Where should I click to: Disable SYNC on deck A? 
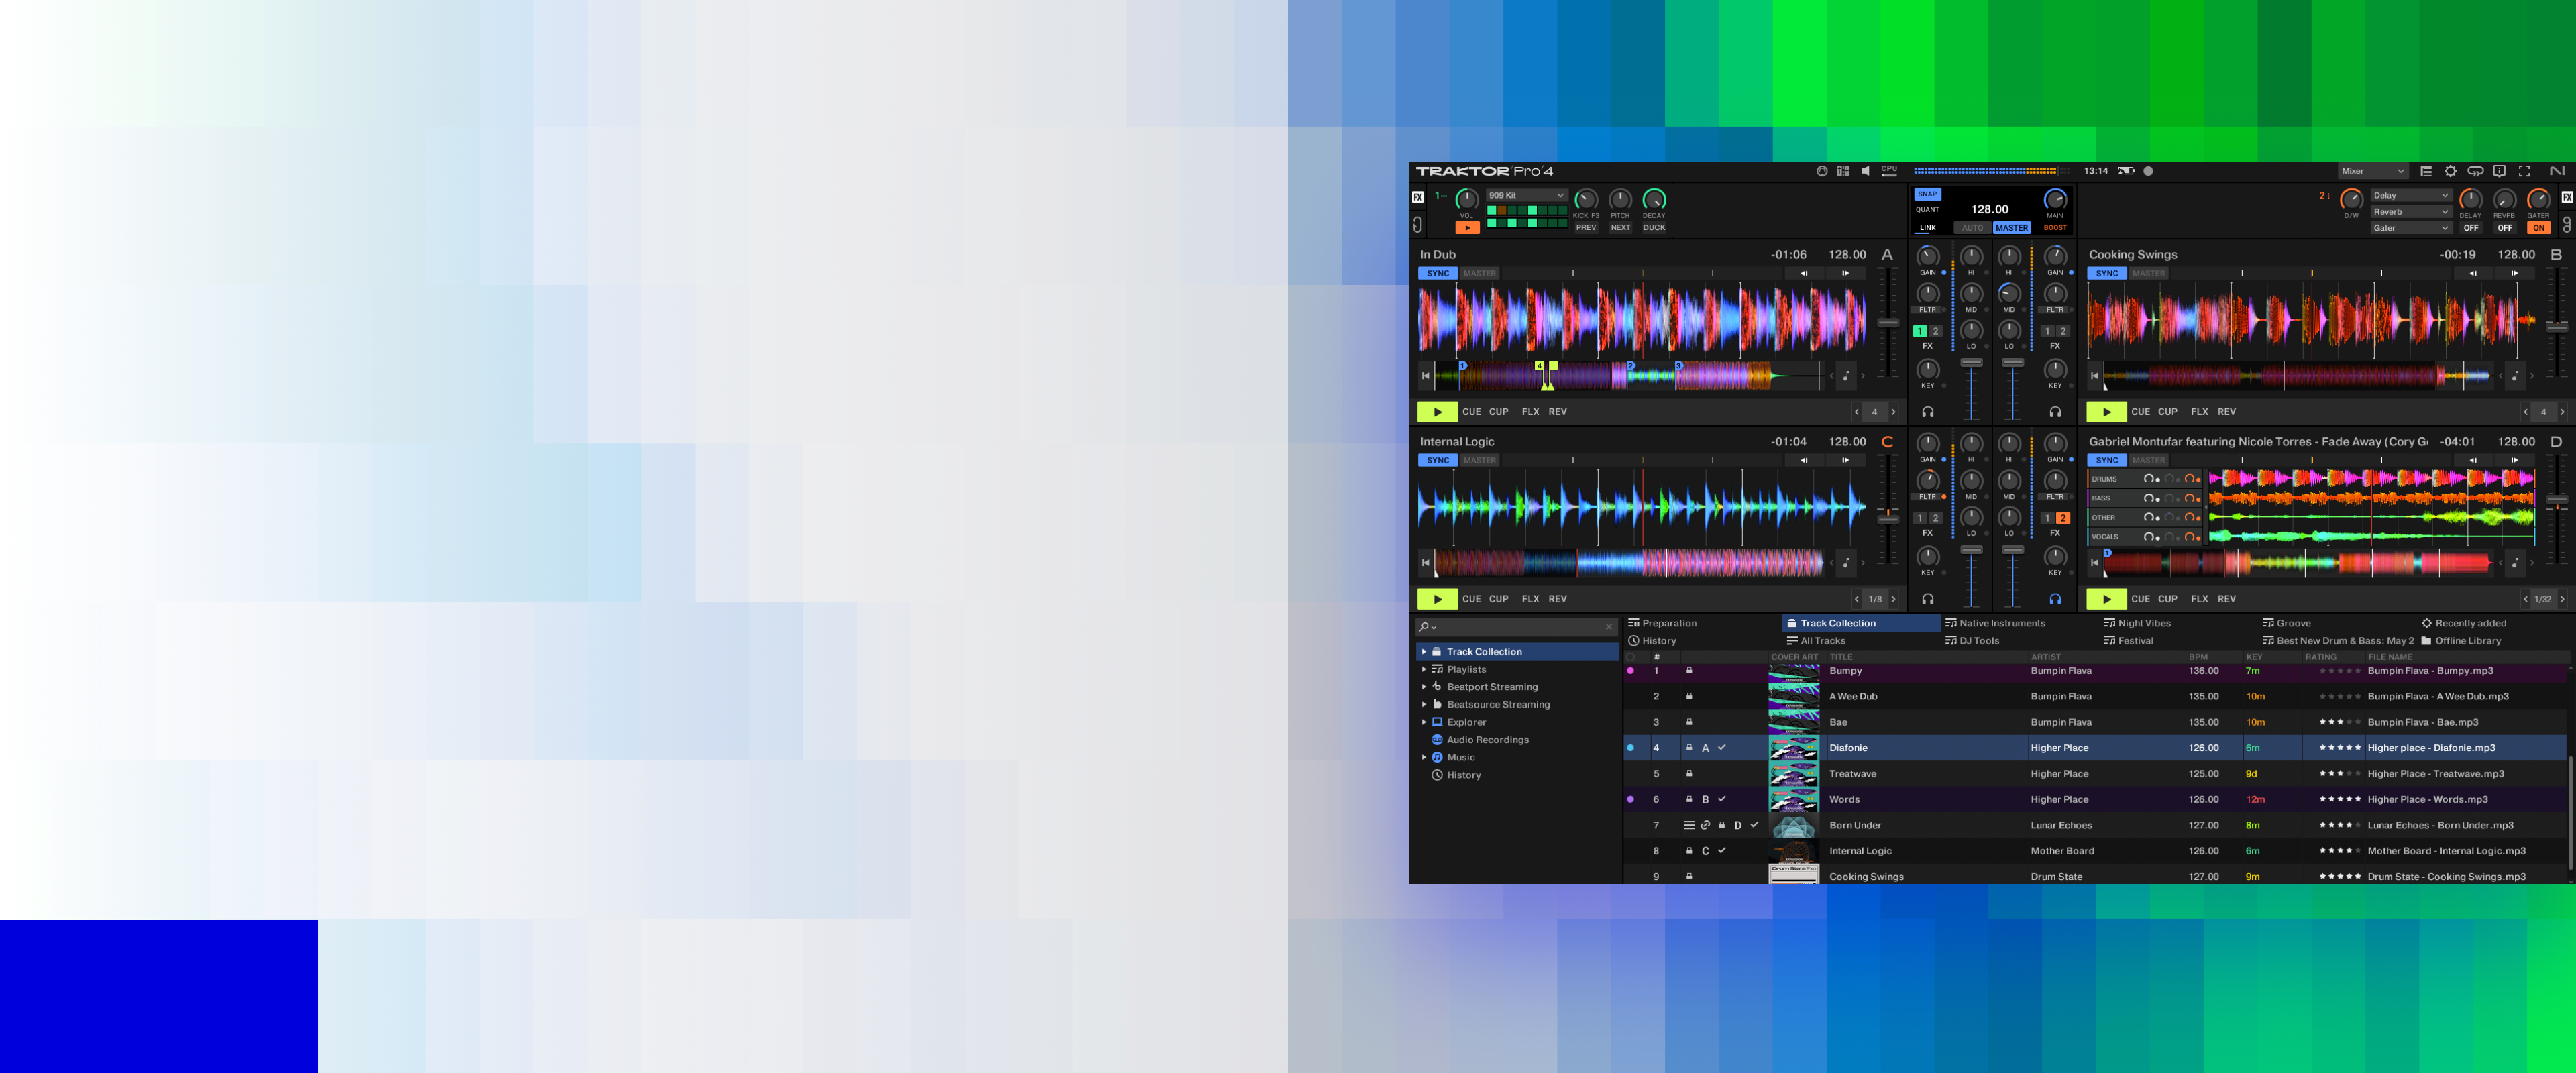1438,273
